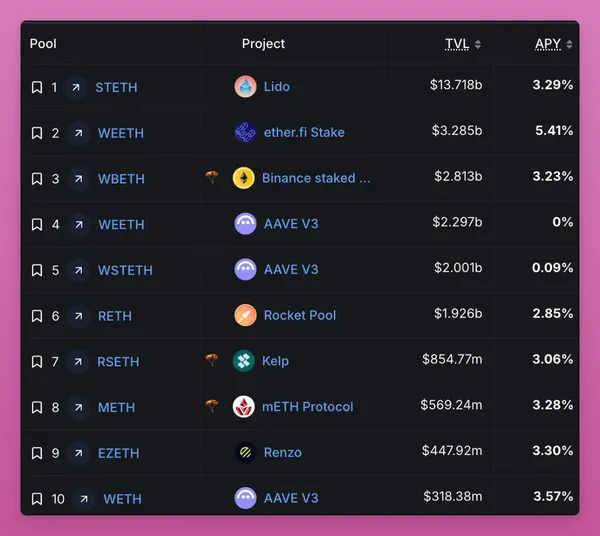Image resolution: width=600 pixels, height=536 pixels.
Task: Open the external arrow for WETH pool
Action: coord(84,498)
